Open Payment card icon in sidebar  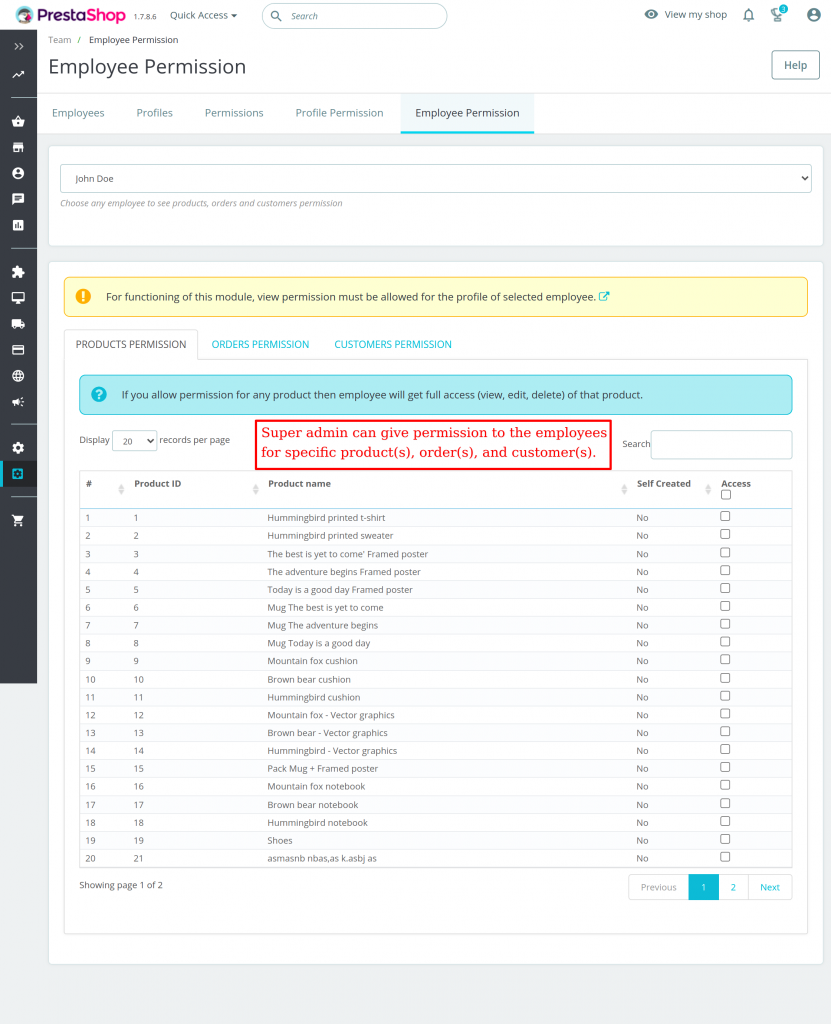(x=18, y=350)
